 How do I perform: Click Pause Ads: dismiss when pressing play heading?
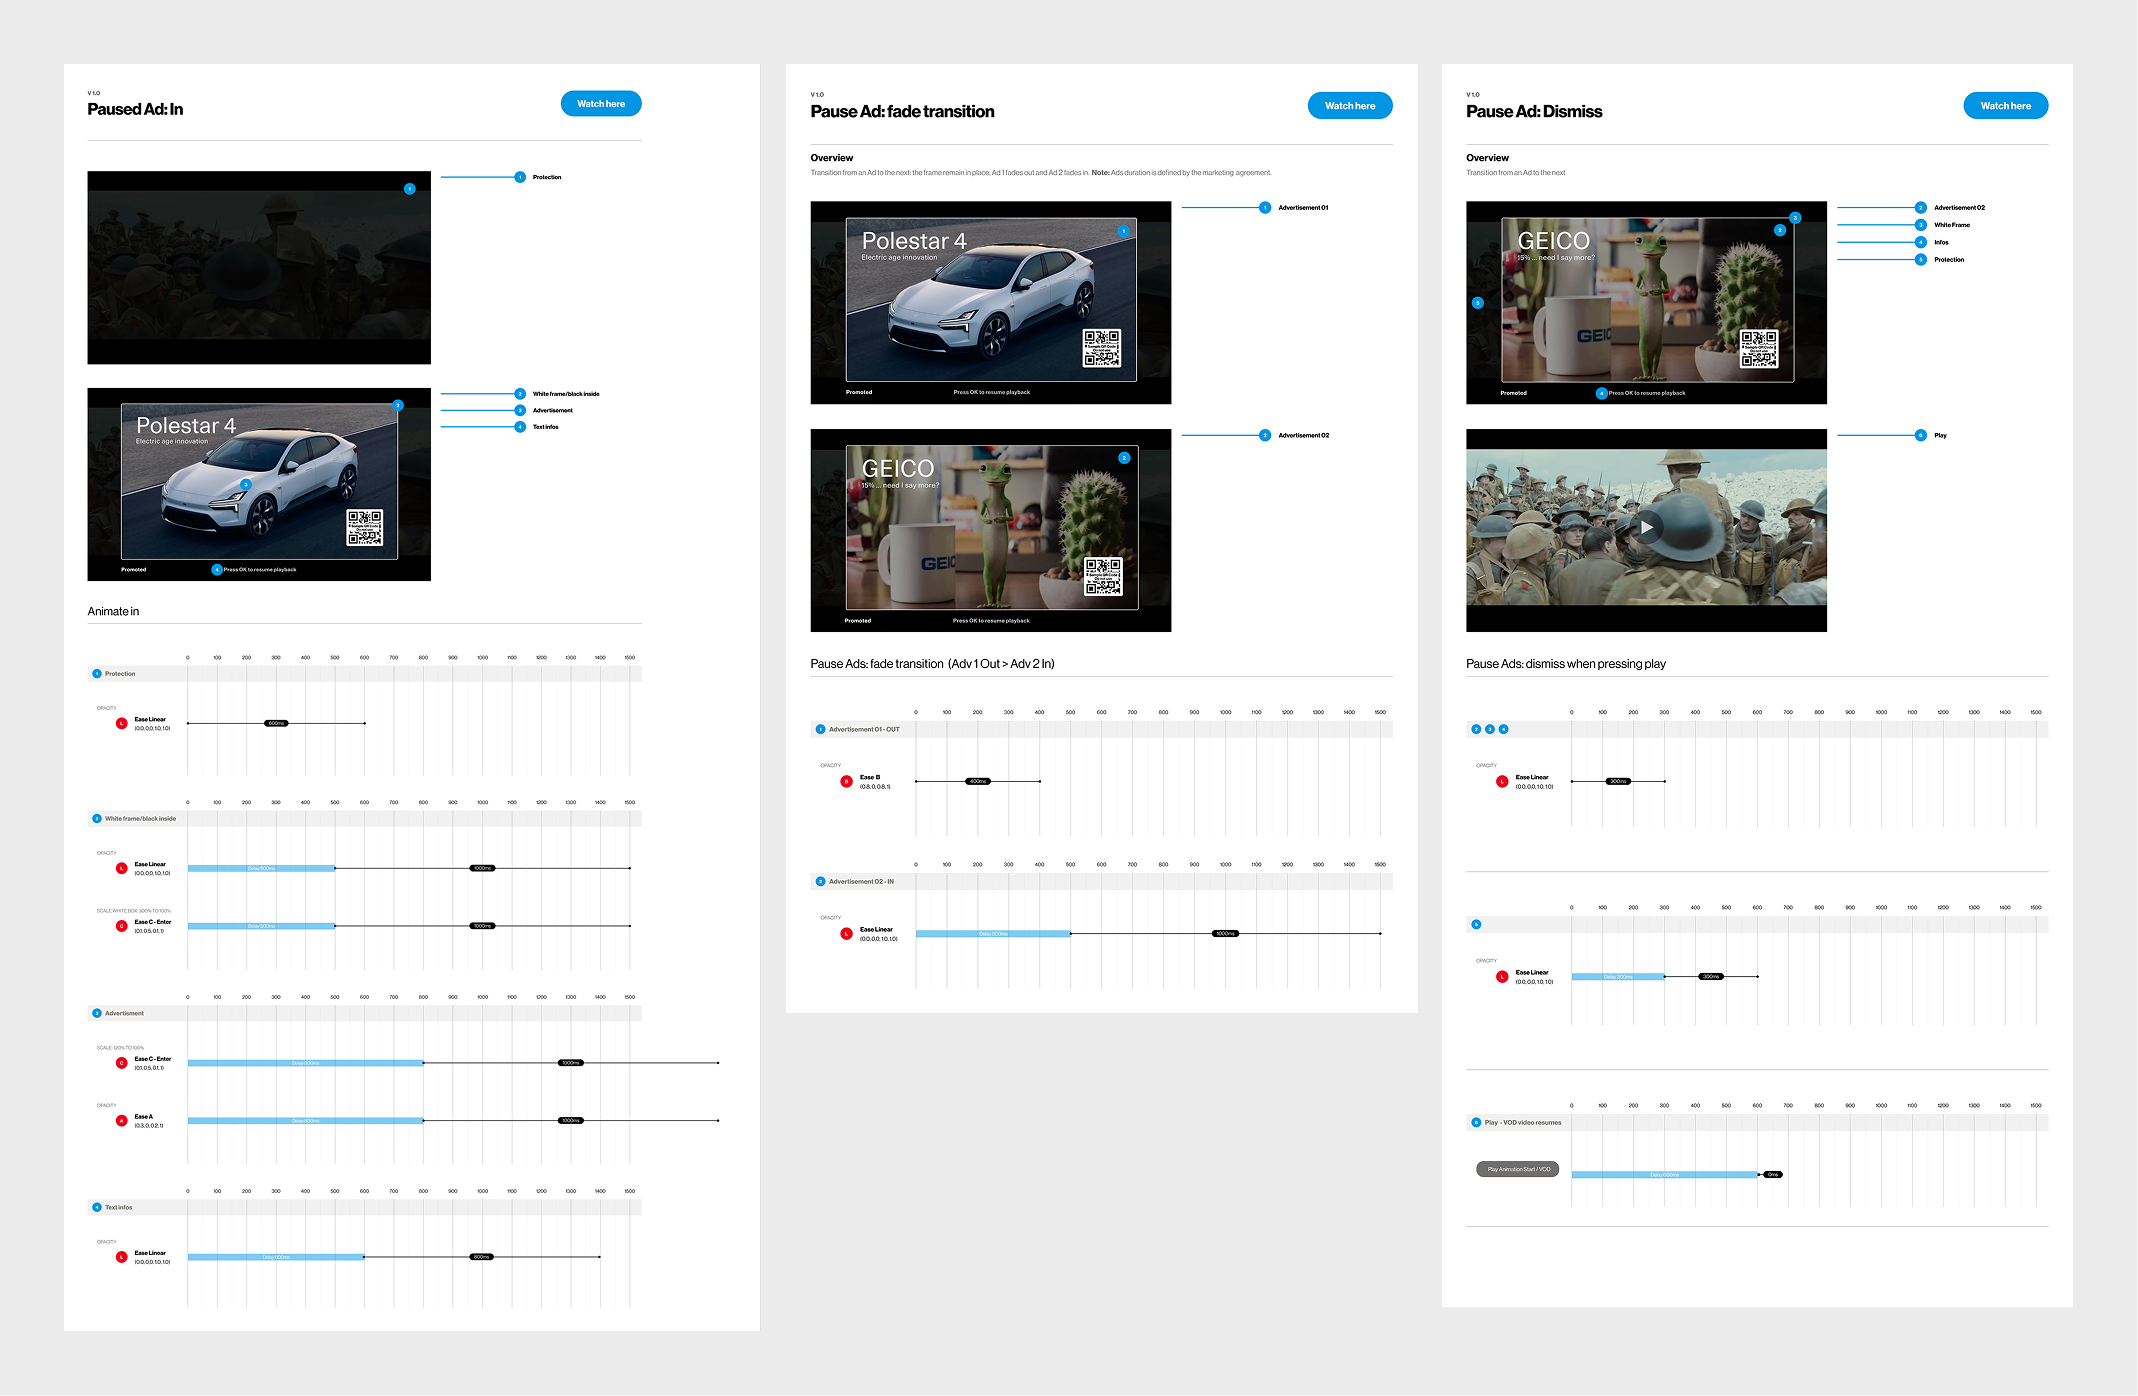coord(1566,664)
